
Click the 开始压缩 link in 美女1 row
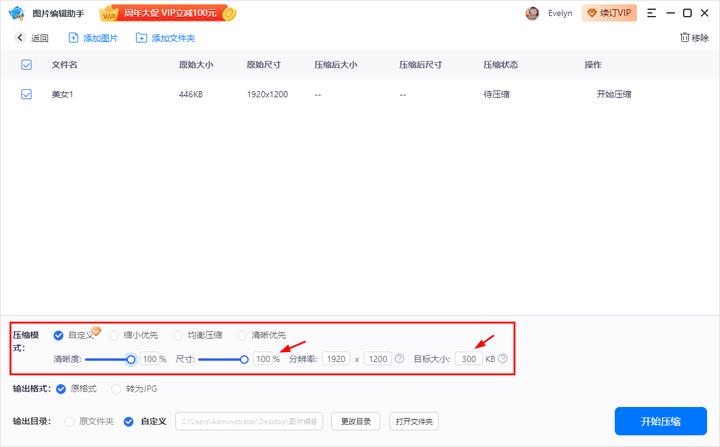pyautogui.click(x=614, y=94)
